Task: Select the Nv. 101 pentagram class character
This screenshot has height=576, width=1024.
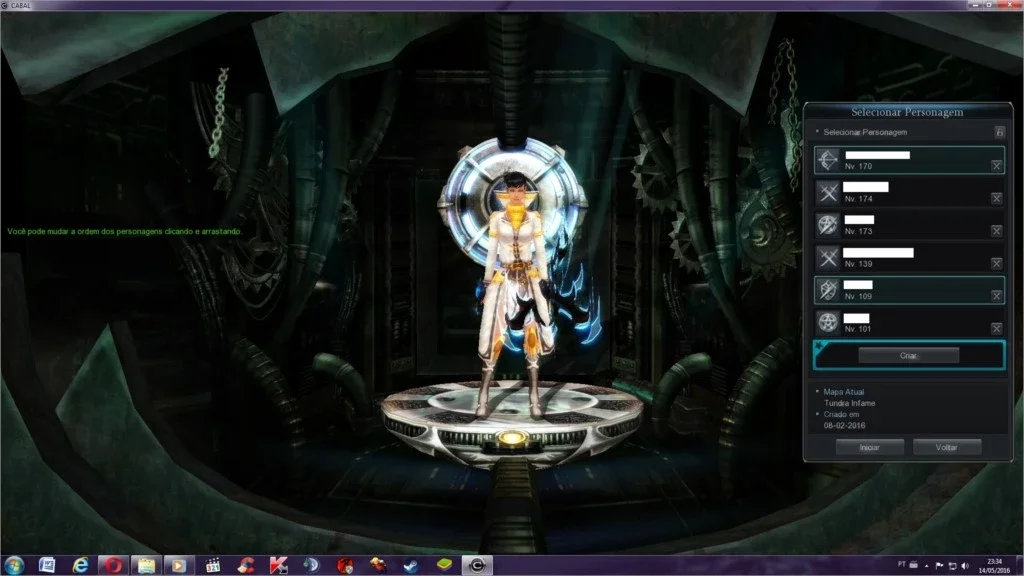Action: (x=909, y=323)
